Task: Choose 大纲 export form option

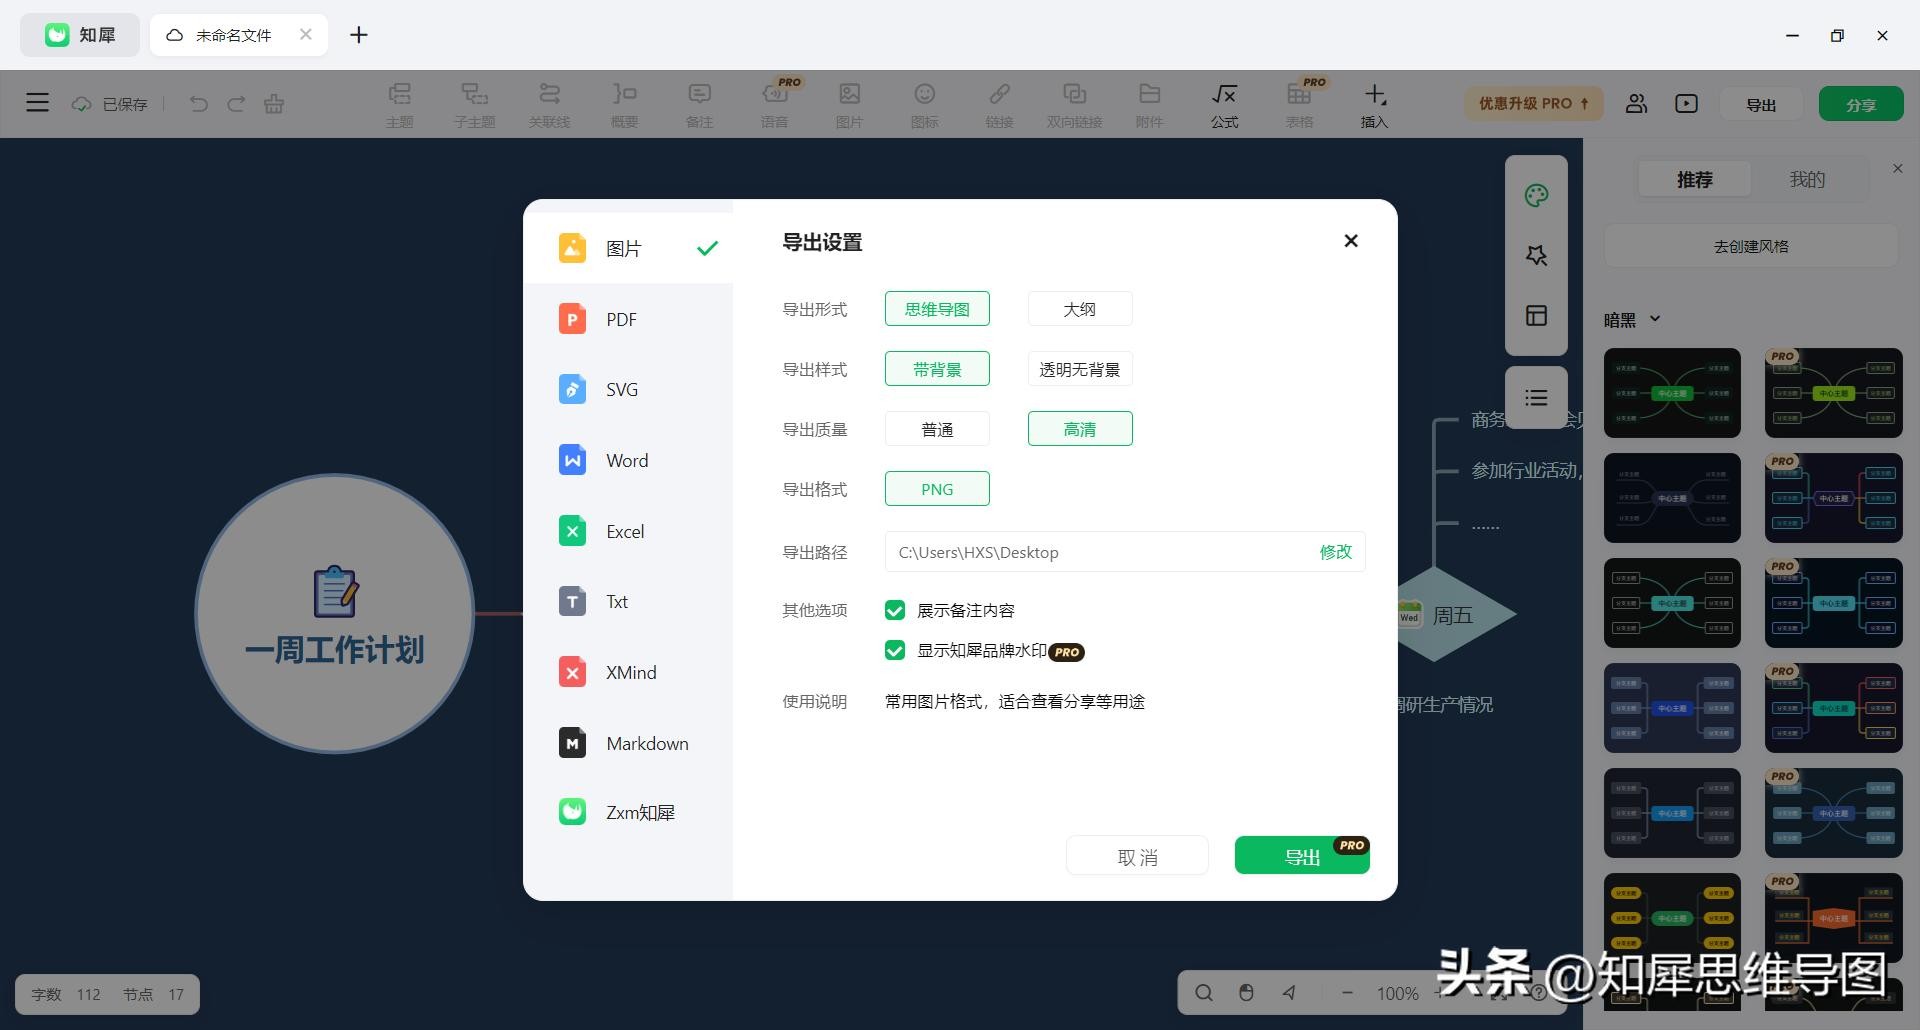Action: coord(1079,309)
